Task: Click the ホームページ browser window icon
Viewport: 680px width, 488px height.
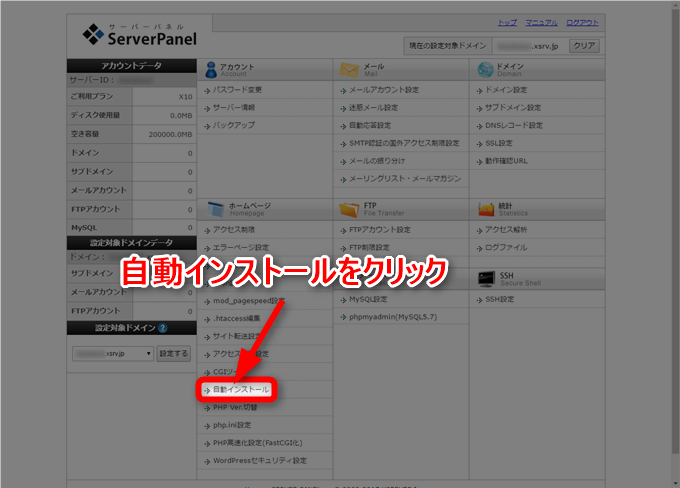Action: click(215, 210)
